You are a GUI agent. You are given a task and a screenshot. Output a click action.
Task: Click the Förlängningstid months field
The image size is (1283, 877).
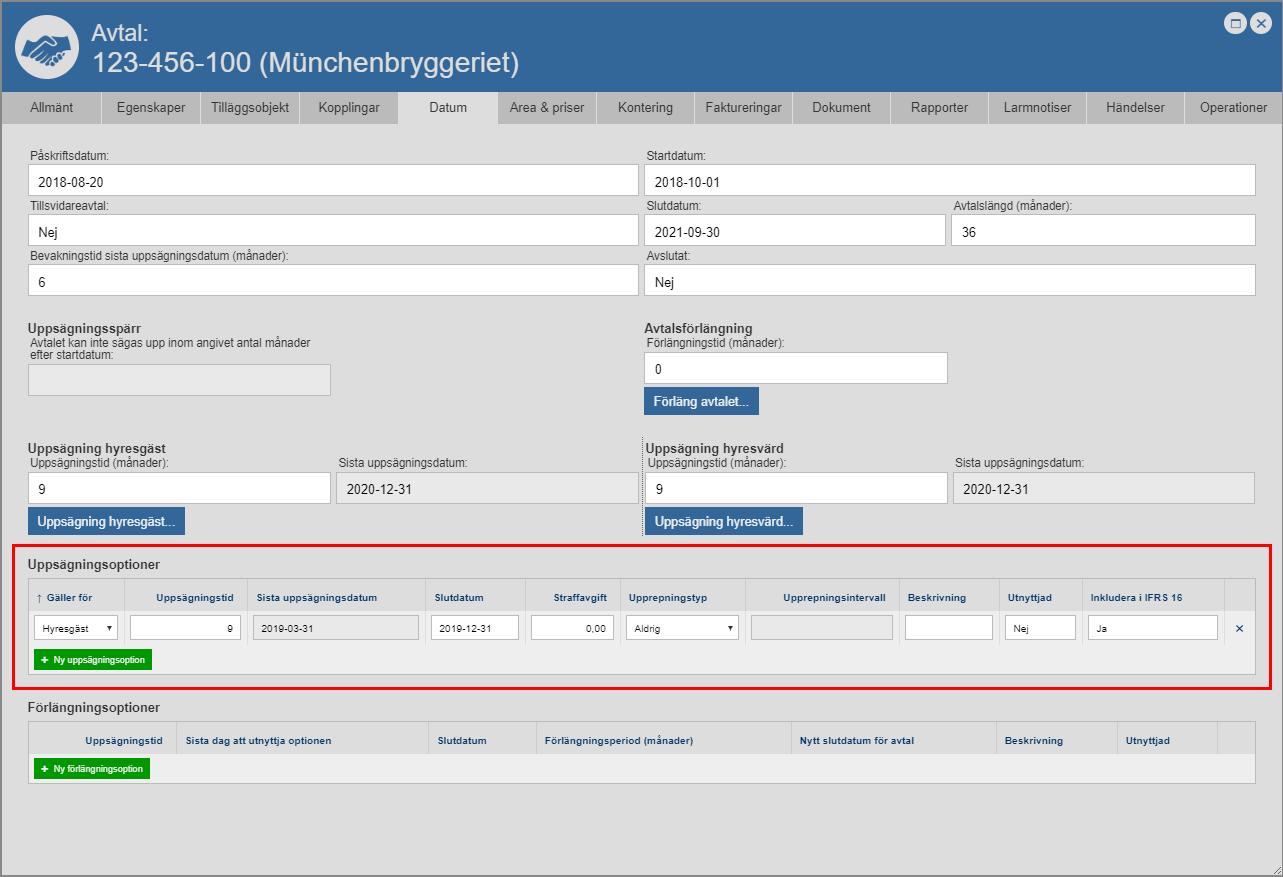click(x=795, y=368)
